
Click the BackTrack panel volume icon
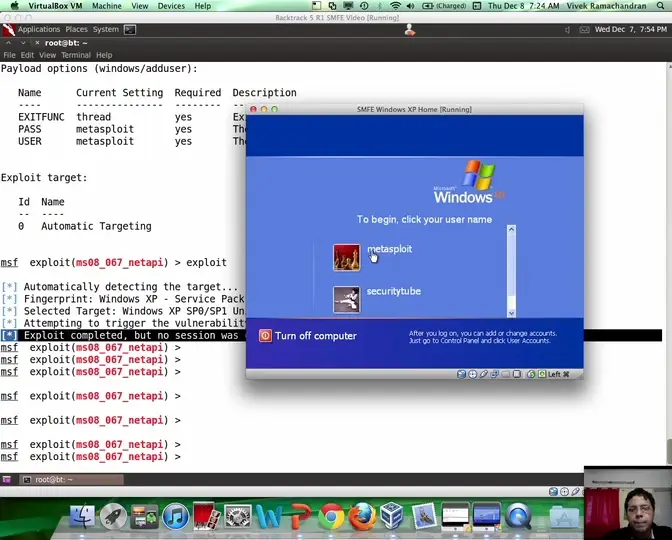click(x=567, y=30)
